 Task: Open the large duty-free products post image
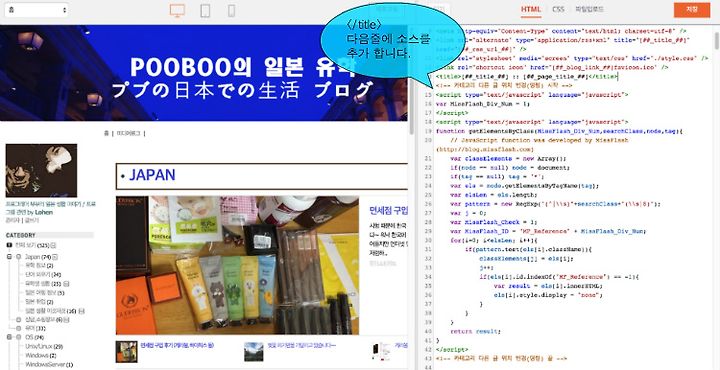pos(237,265)
